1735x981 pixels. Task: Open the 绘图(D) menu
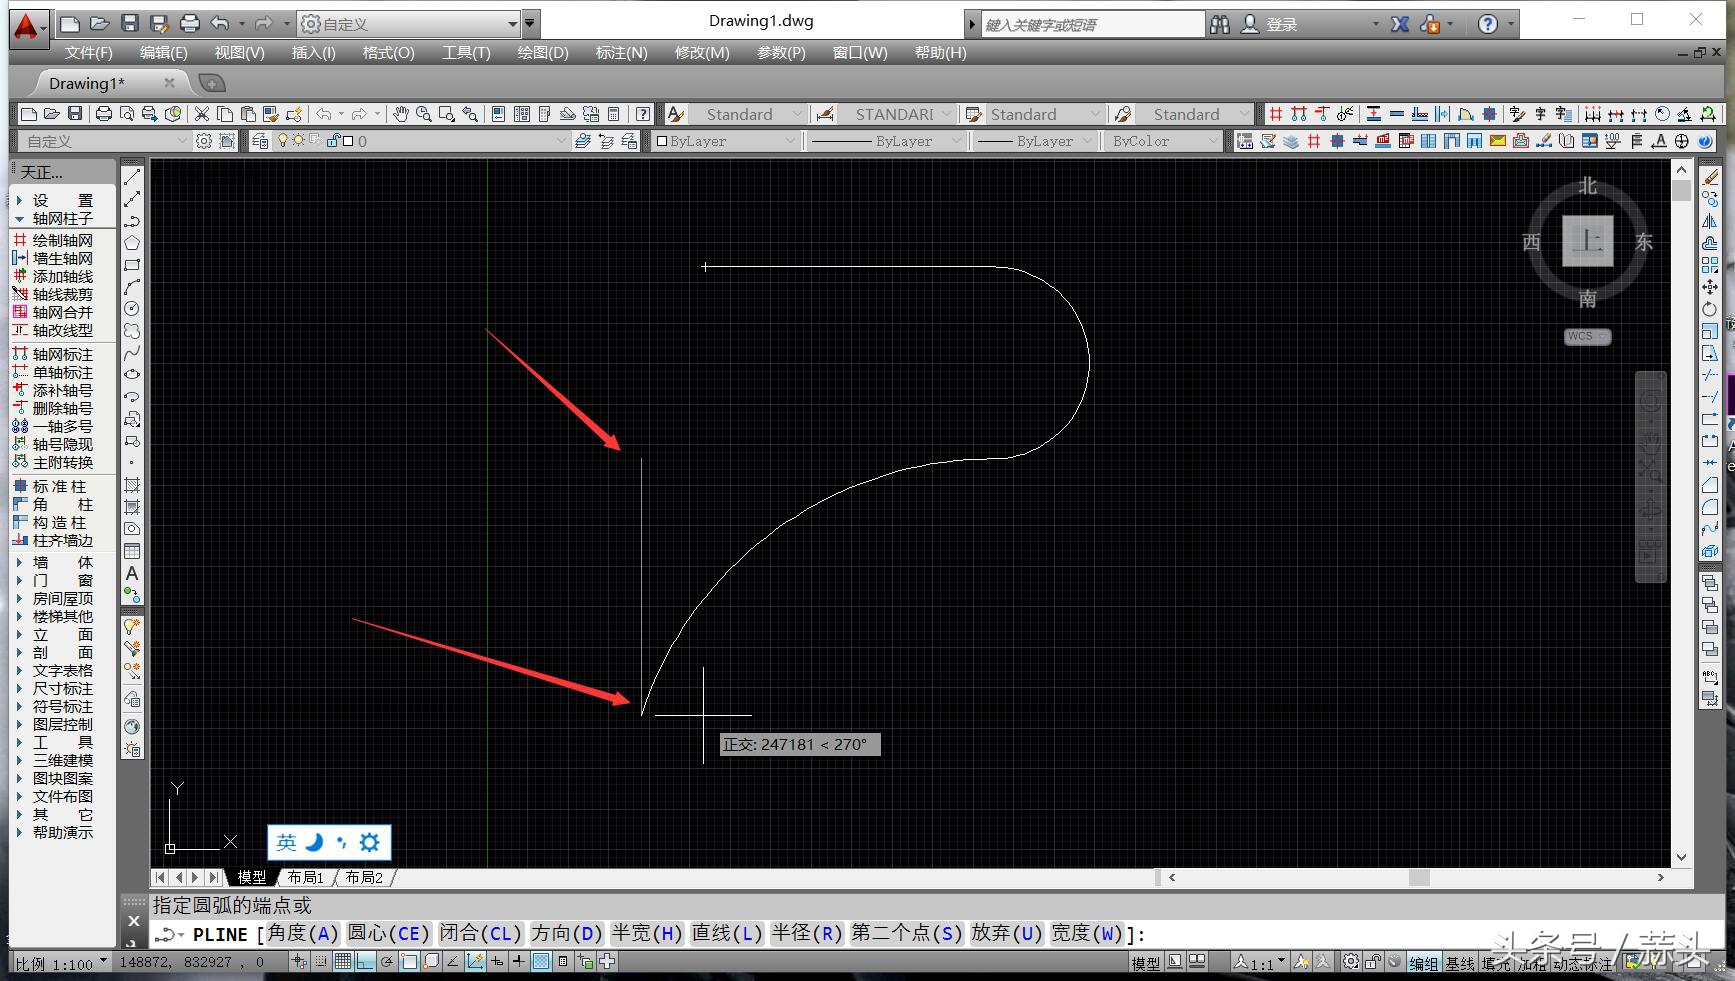(x=542, y=53)
